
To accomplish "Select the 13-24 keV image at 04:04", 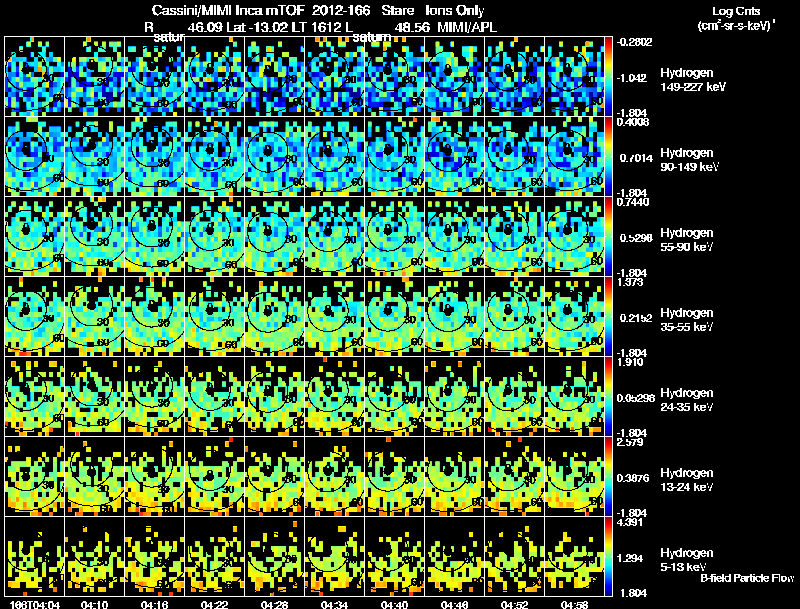I will tap(35, 476).
